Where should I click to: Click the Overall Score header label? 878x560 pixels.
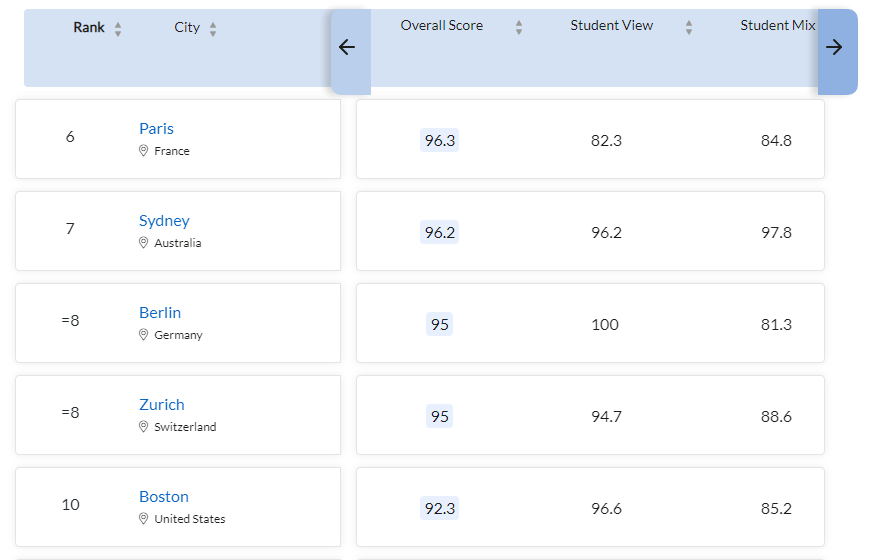(x=441, y=25)
